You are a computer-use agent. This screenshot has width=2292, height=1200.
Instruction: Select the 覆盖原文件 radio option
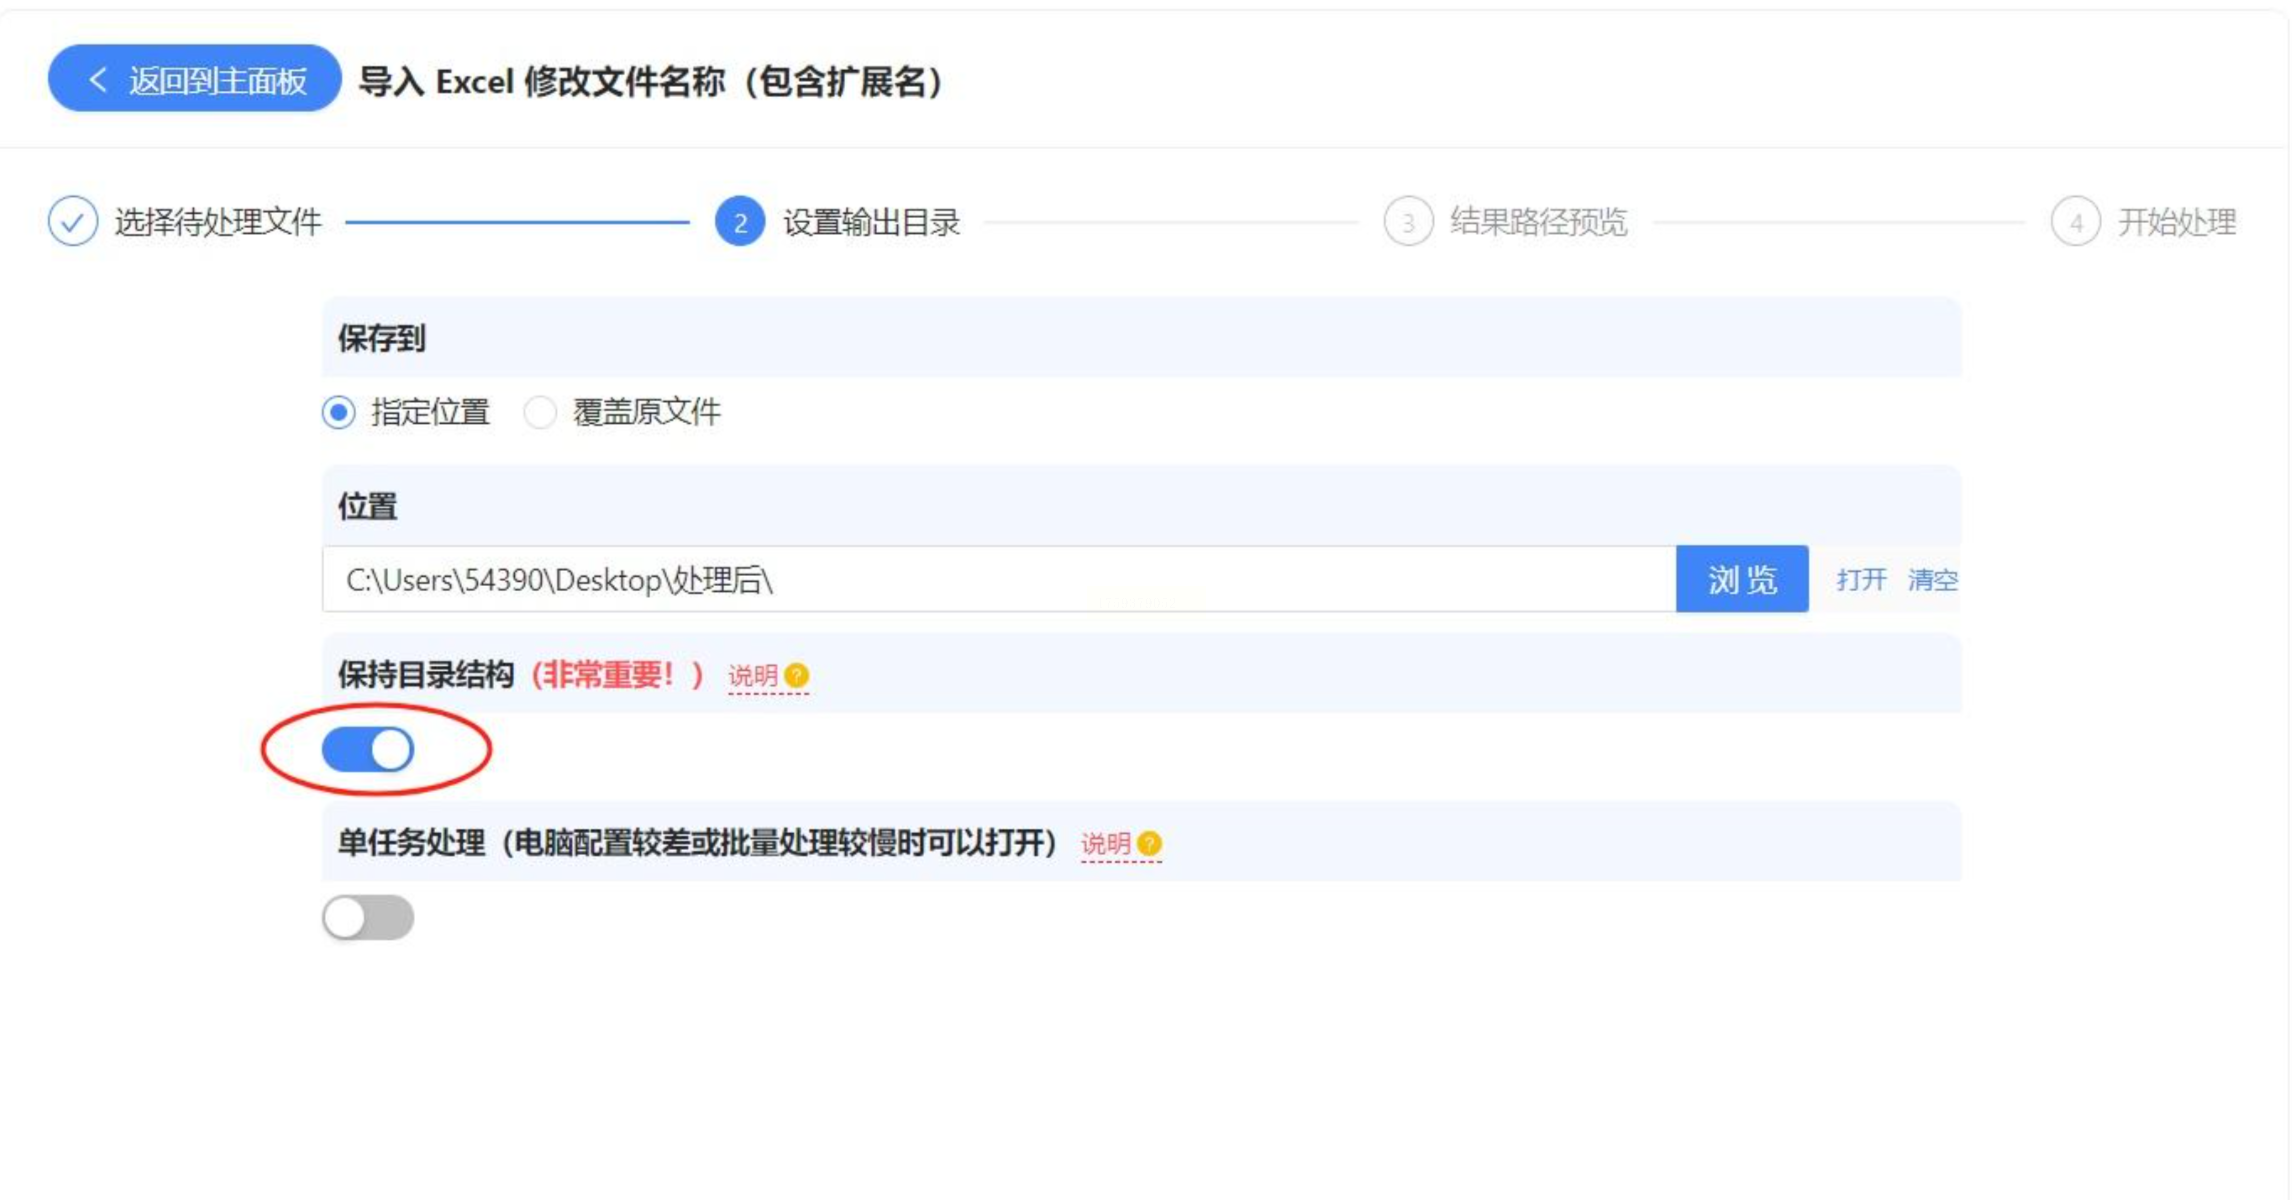(x=540, y=412)
